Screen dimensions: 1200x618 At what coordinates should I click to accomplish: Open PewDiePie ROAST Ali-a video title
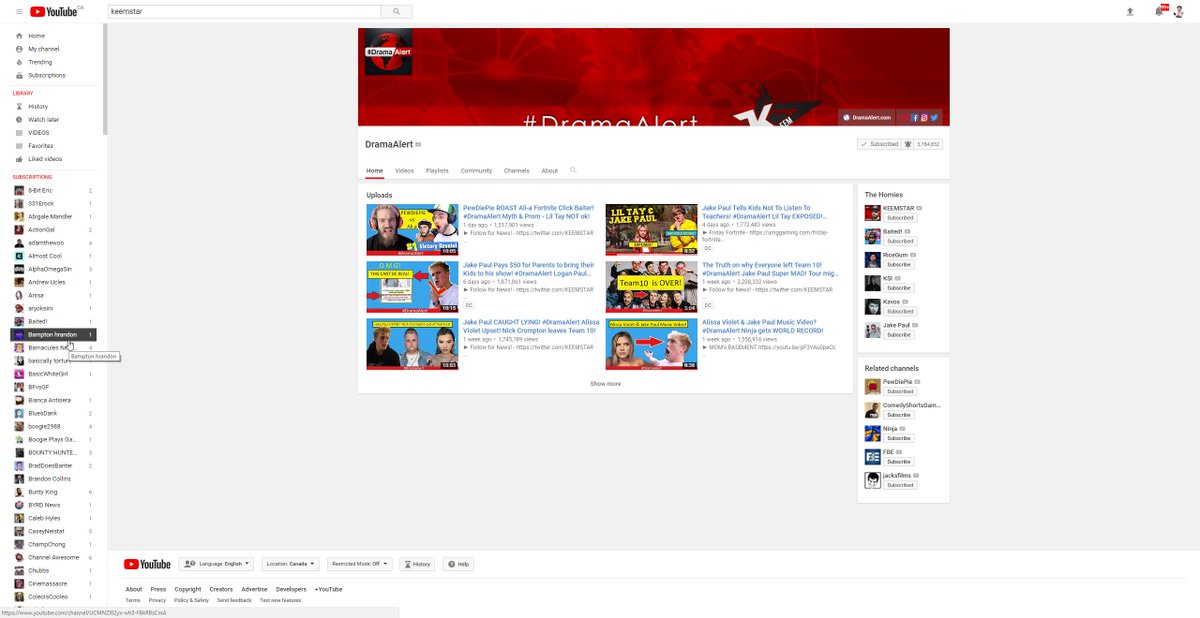(x=529, y=212)
